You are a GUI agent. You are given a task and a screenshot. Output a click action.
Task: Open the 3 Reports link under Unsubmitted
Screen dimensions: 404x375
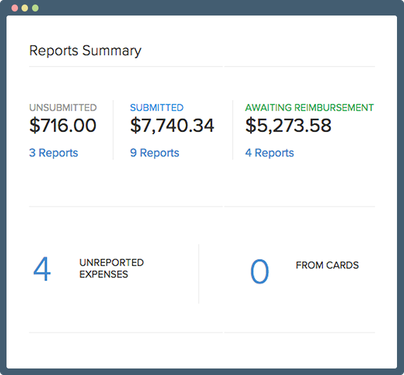(x=54, y=153)
